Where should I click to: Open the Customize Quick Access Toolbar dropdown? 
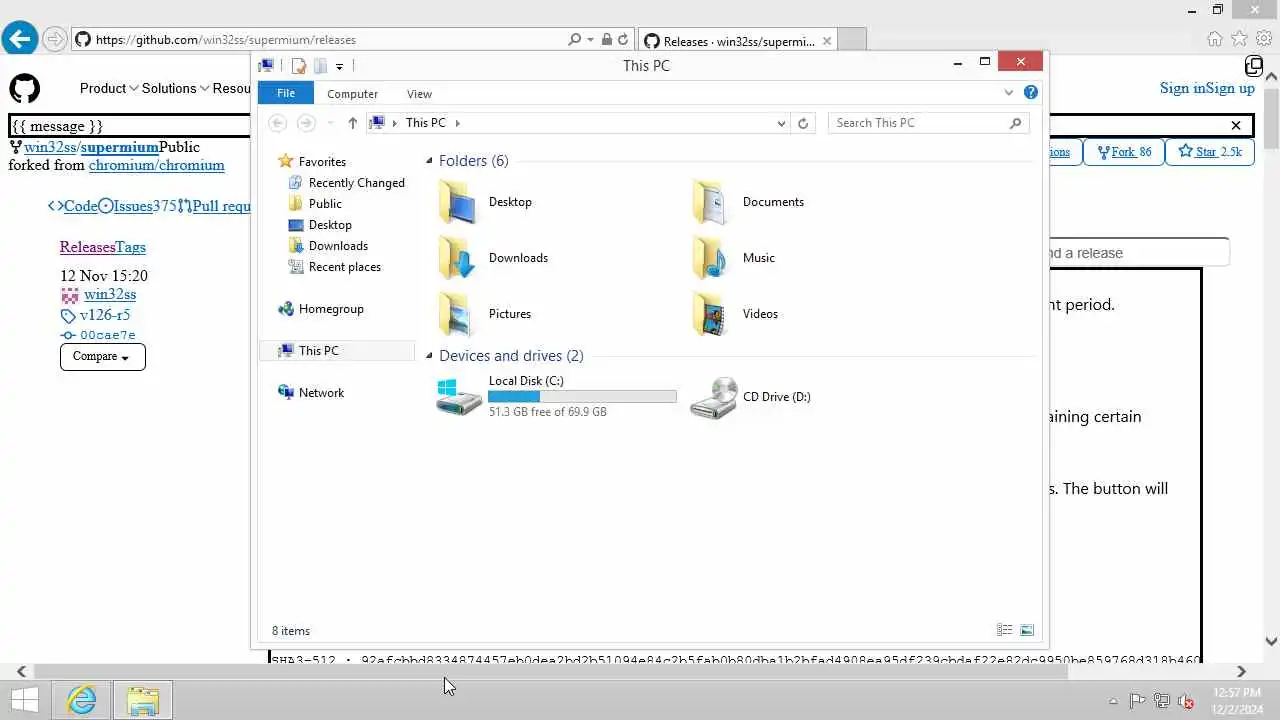(339, 66)
